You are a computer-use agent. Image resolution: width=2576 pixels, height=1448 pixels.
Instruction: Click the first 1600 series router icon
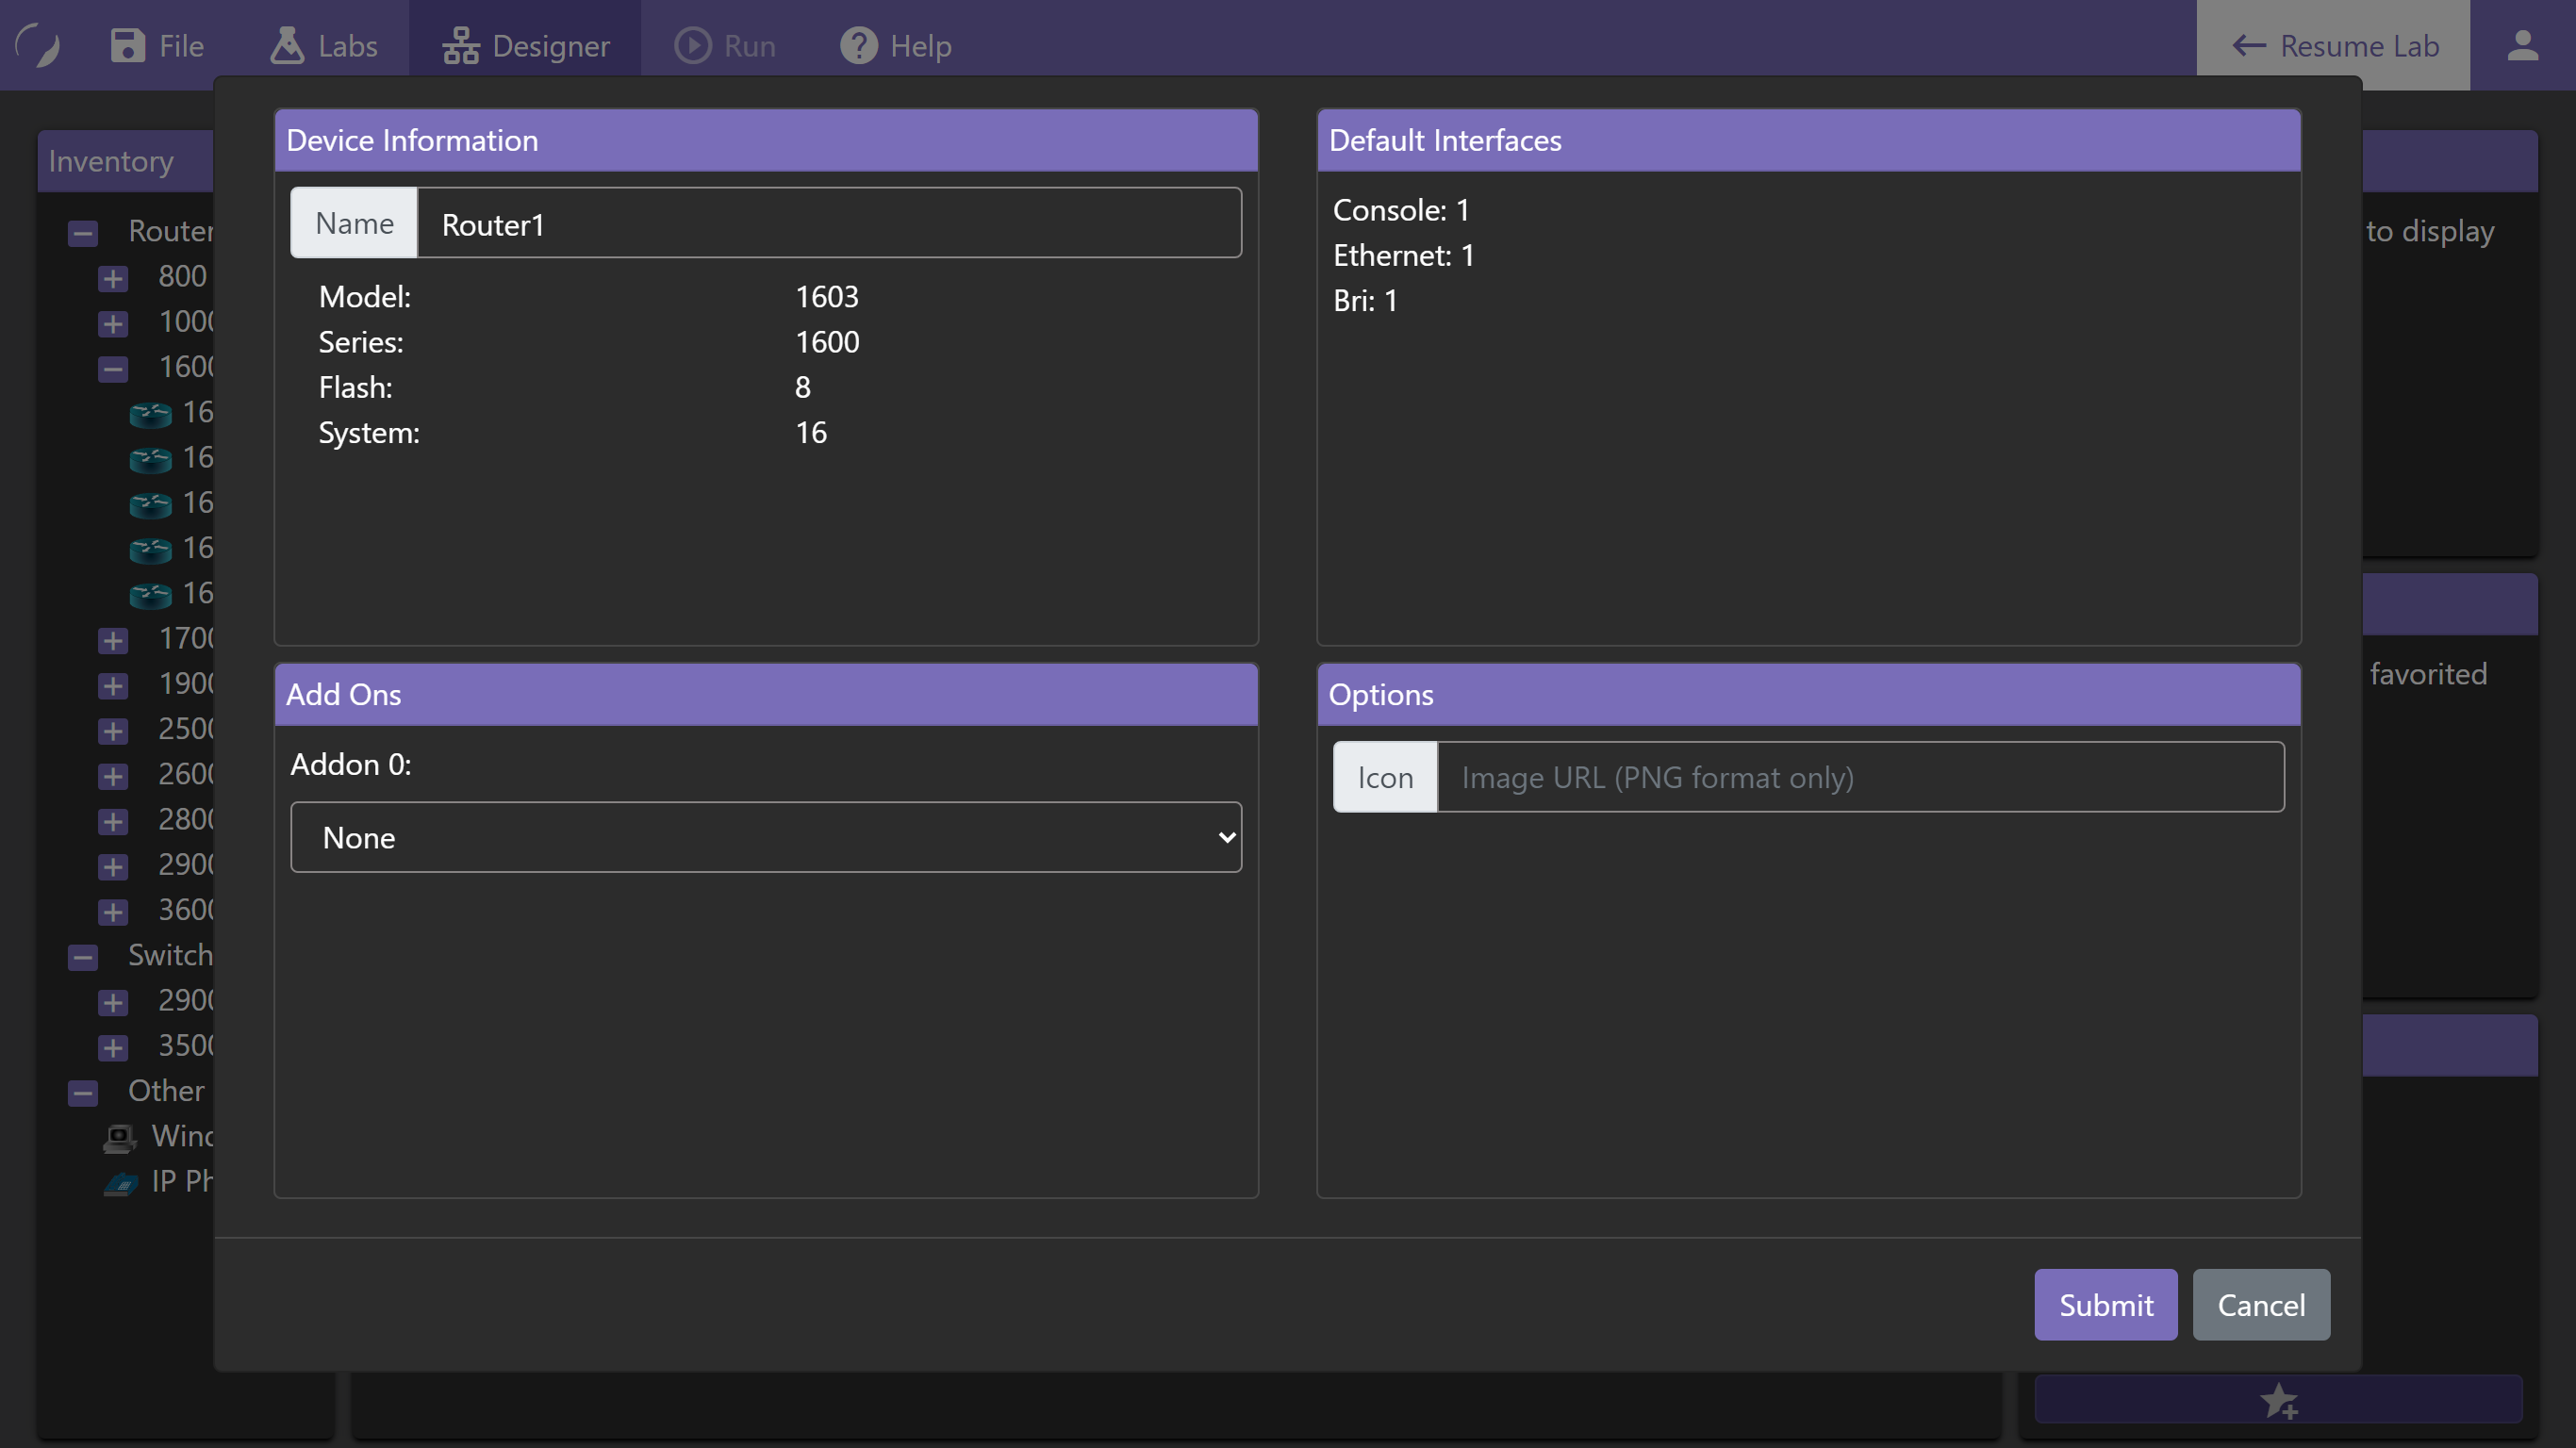[150, 413]
